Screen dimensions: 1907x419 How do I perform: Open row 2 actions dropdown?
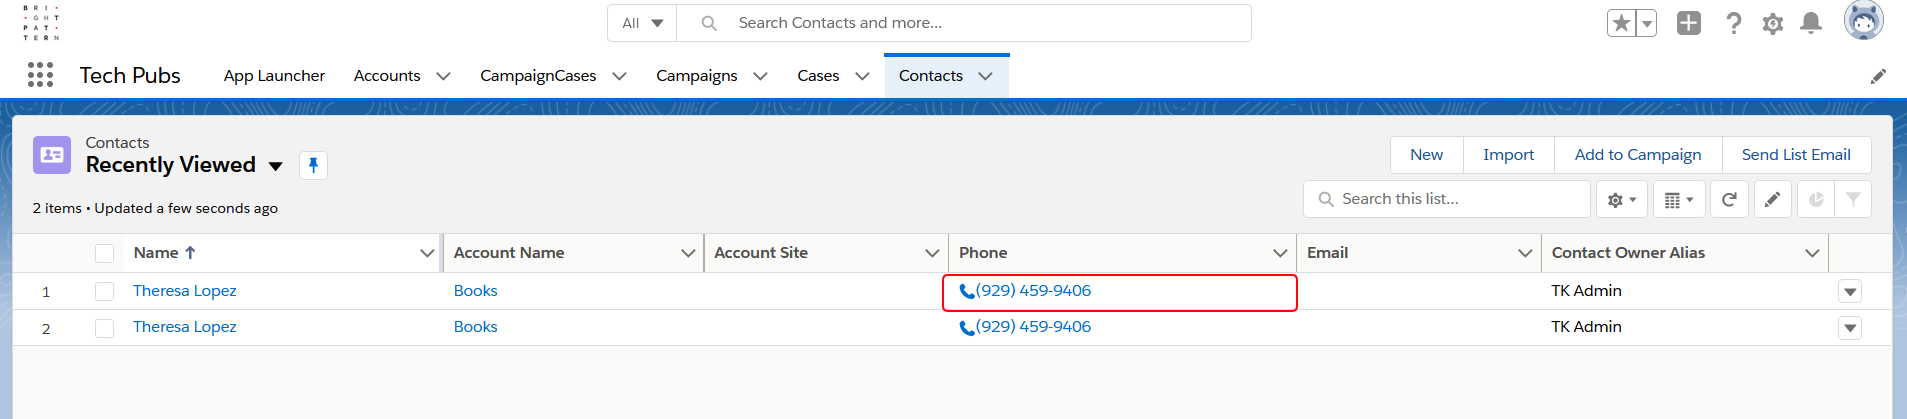coord(1850,328)
